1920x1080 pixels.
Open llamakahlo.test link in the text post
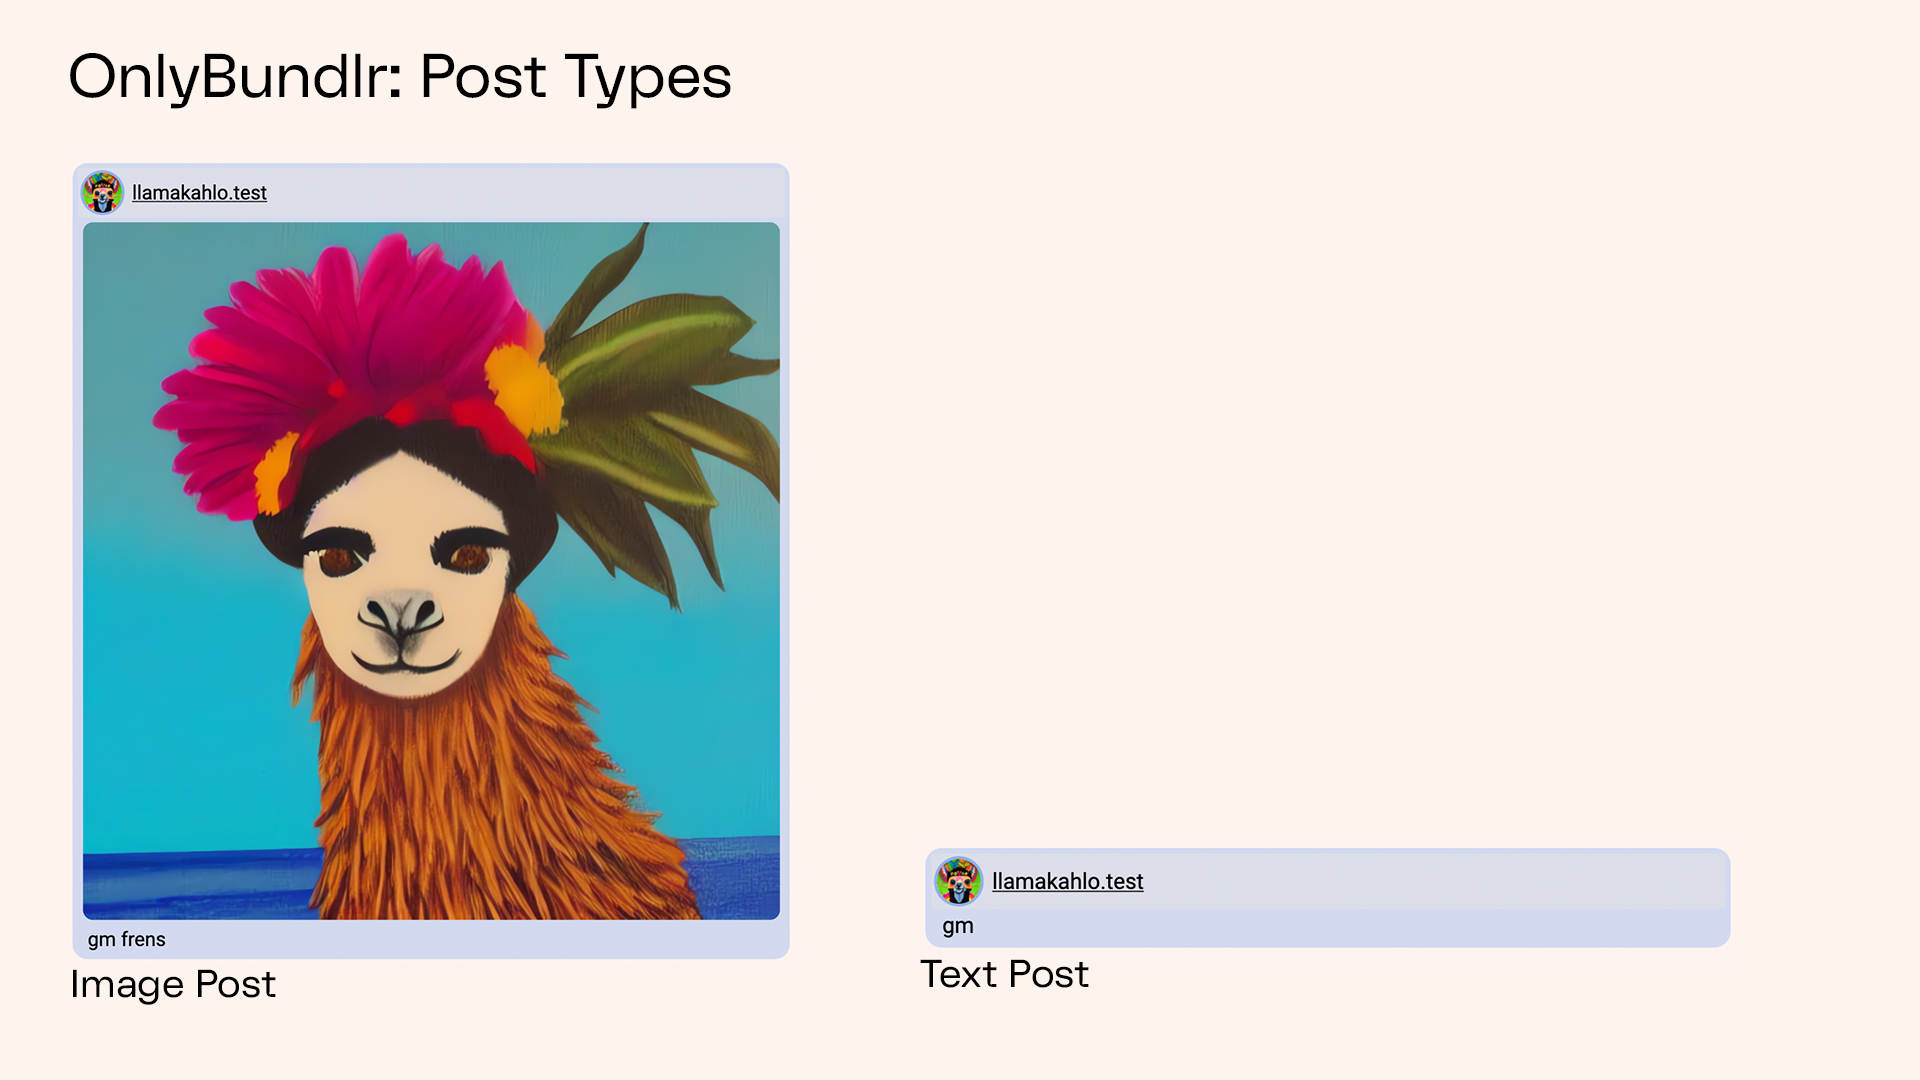click(1067, 881)
